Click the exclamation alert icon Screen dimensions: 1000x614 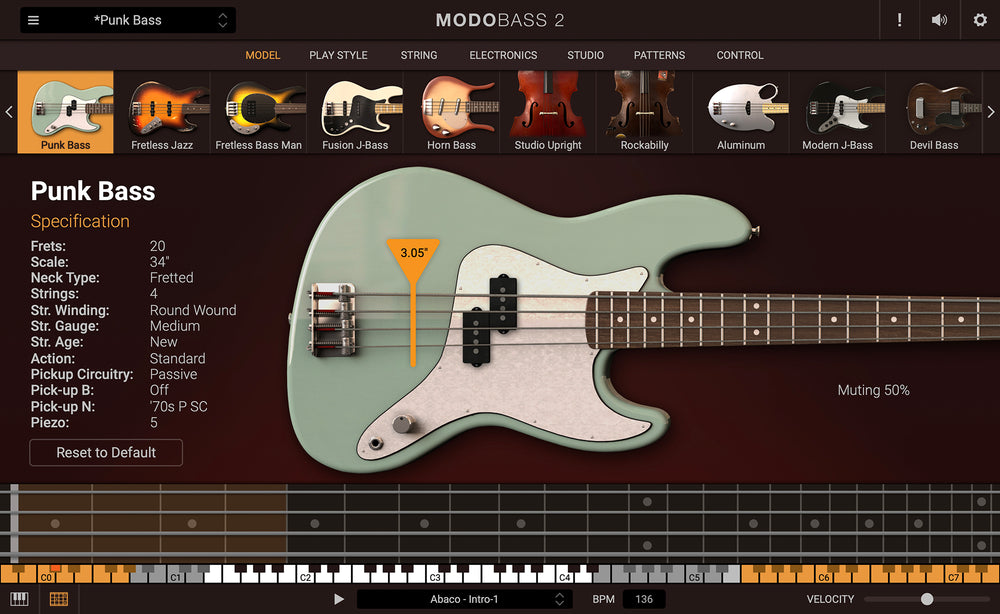pyautogui.click(x=899, y=20)
